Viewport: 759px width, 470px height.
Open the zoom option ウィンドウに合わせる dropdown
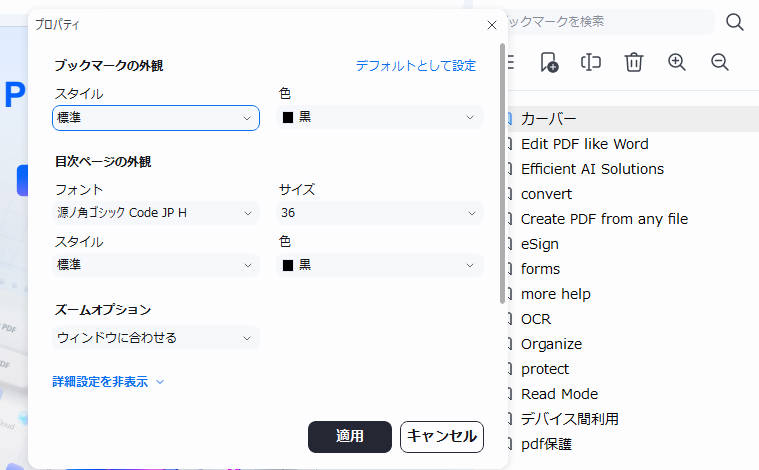[x=155, y=338]
